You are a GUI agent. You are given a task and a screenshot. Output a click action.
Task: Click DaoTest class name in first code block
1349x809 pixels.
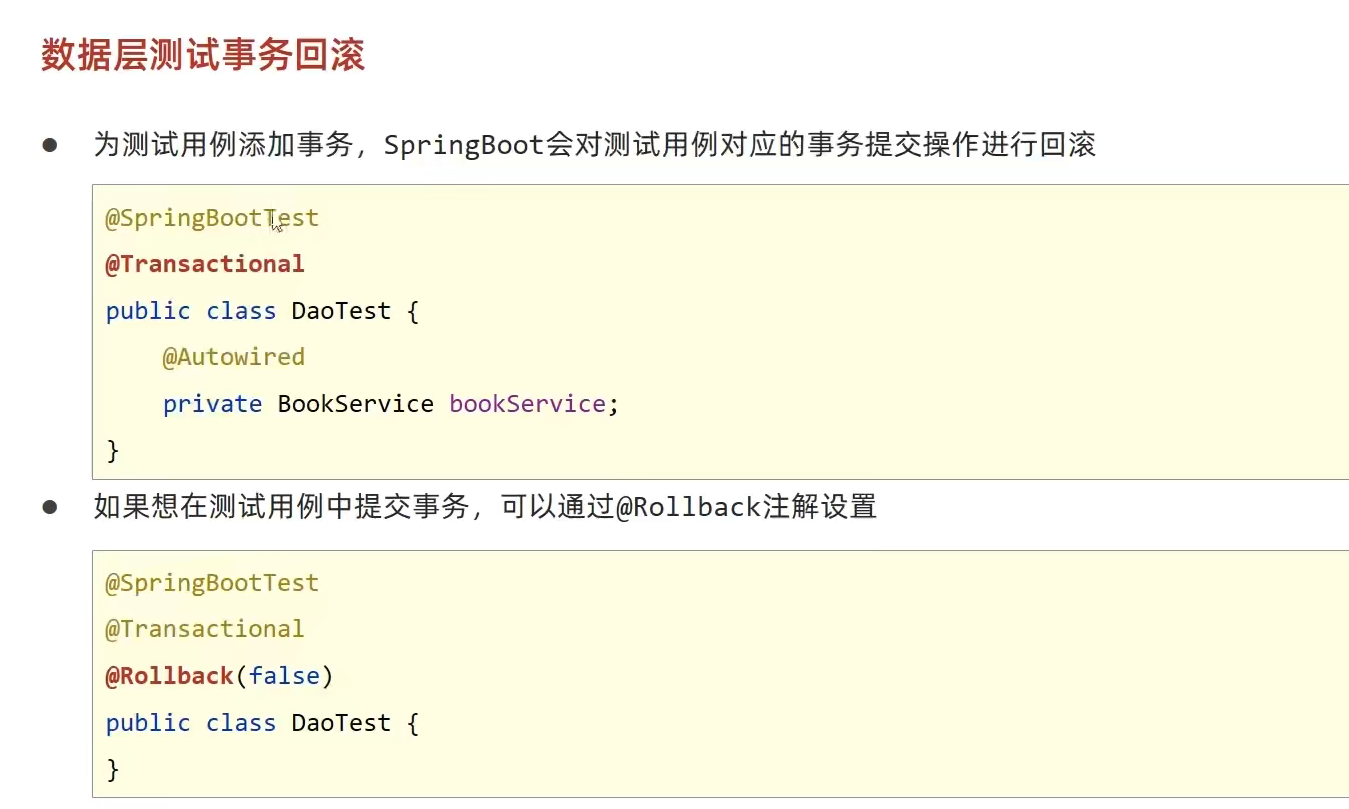click(x=341, y=311)
